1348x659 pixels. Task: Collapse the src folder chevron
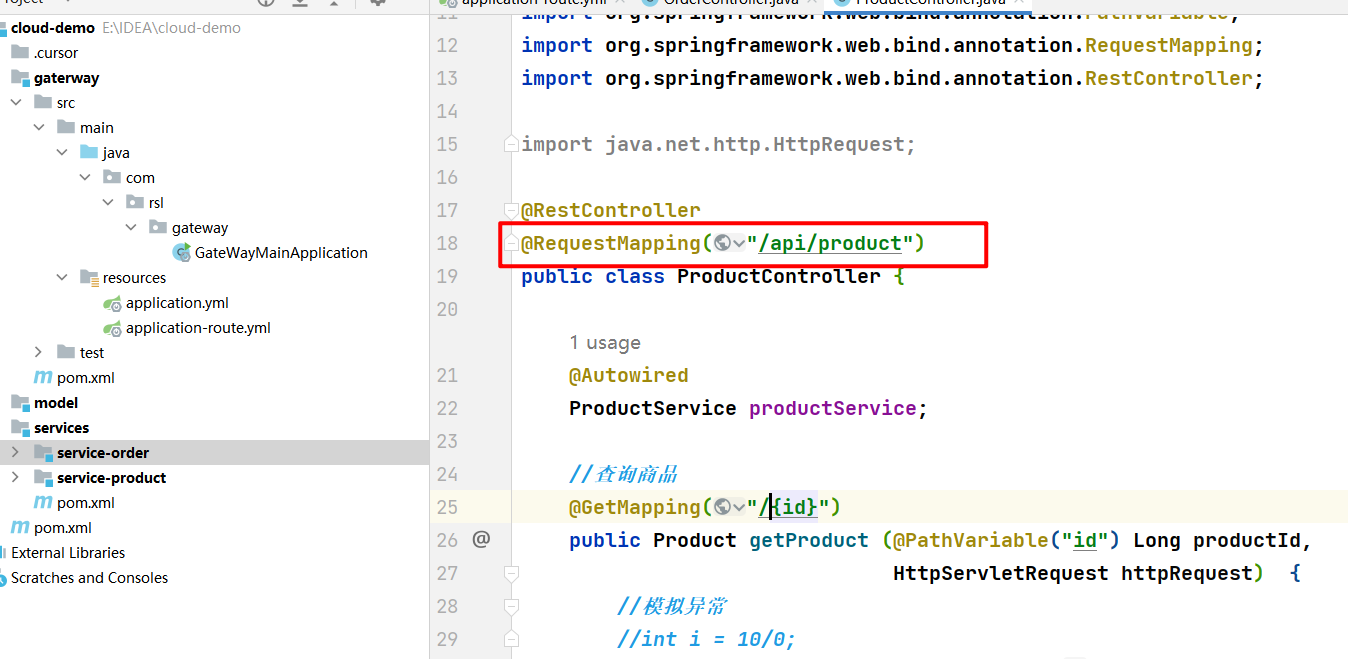[16, 102]
